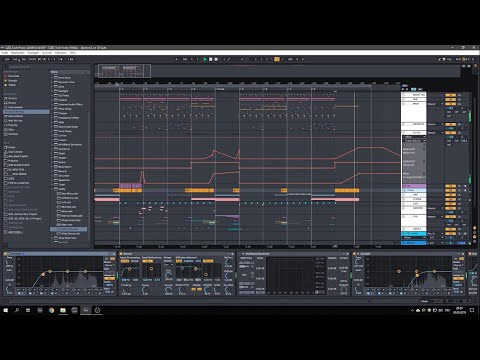This screenshot has height=360, width=480.
Task: Open the Instrumente browser category
Action: point(14,107)
